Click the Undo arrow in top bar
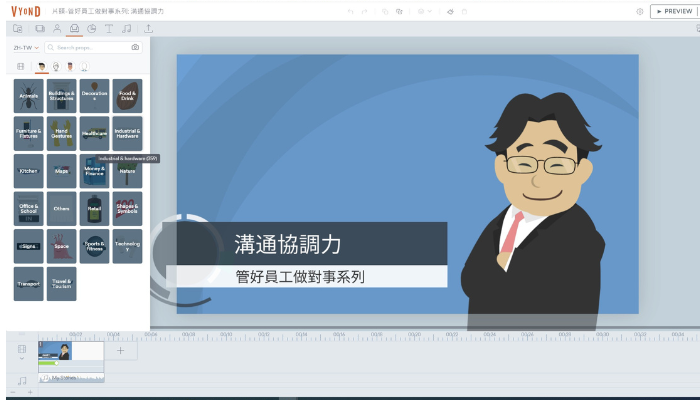 click(x=350, y=11)
